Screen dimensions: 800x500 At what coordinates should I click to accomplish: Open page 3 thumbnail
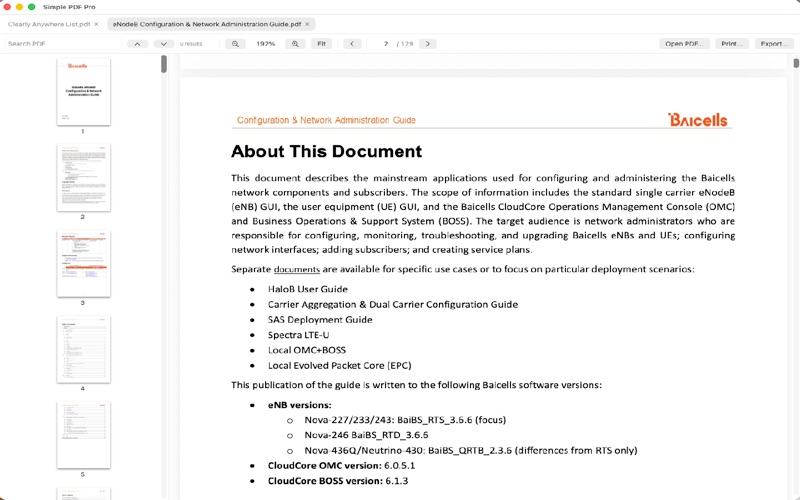click(x=84, y=263)
